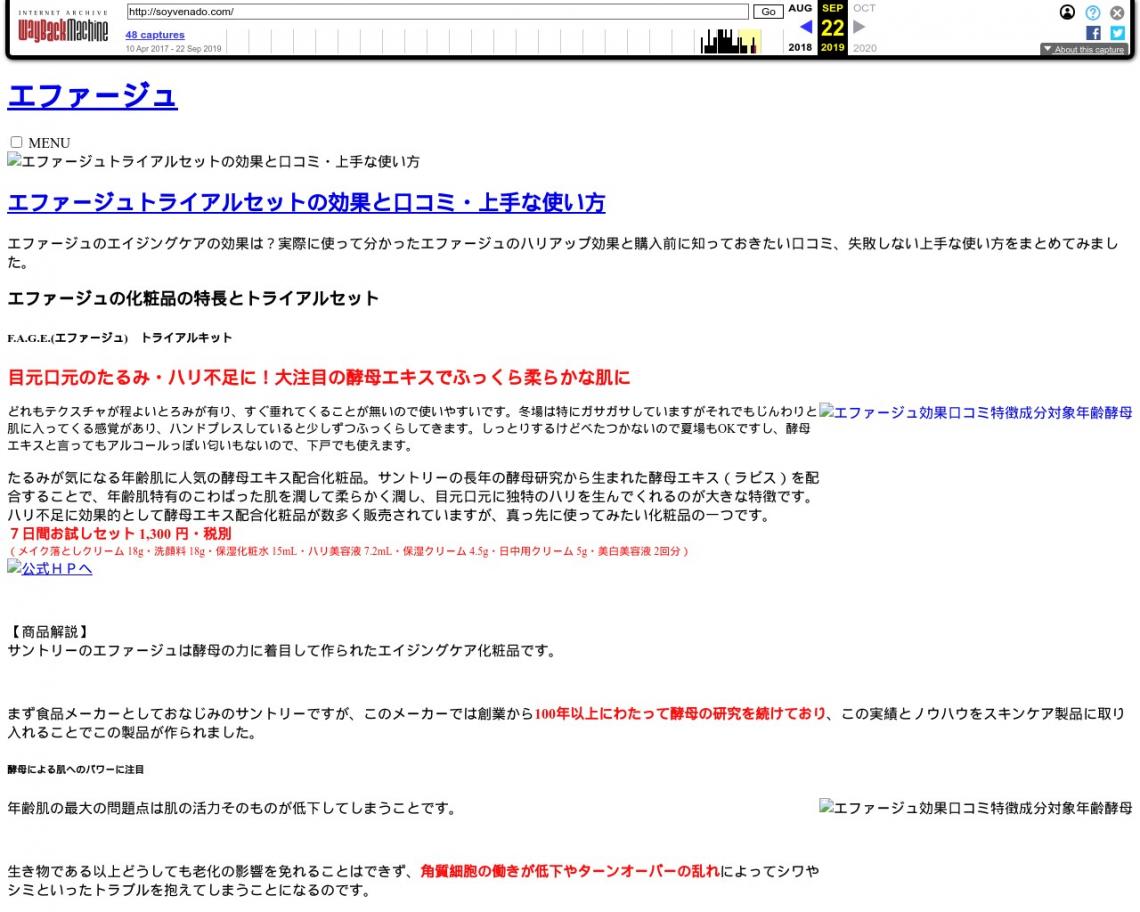Click the red text 100年以上にわたって酵母の研究を続けており
This screenshot has width=1140, height=912.
(681, 713)
